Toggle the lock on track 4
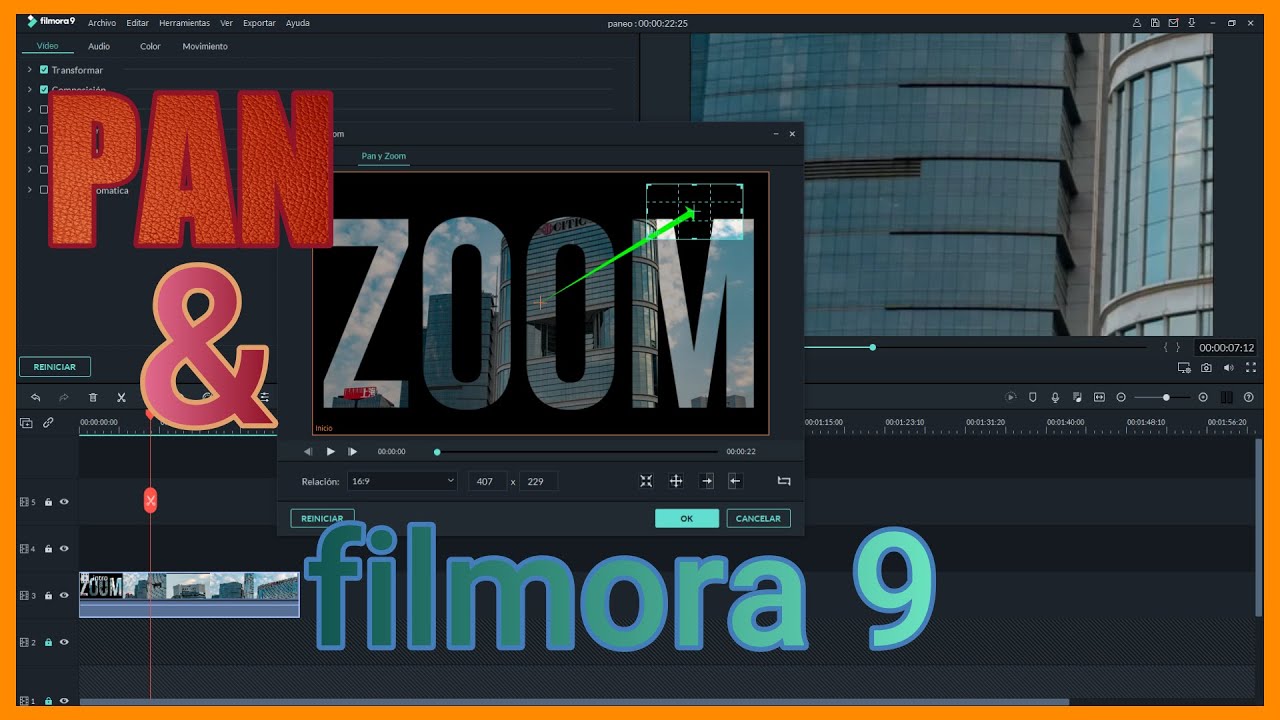This screenshot has height=720, width=1280. coord(48,549)
